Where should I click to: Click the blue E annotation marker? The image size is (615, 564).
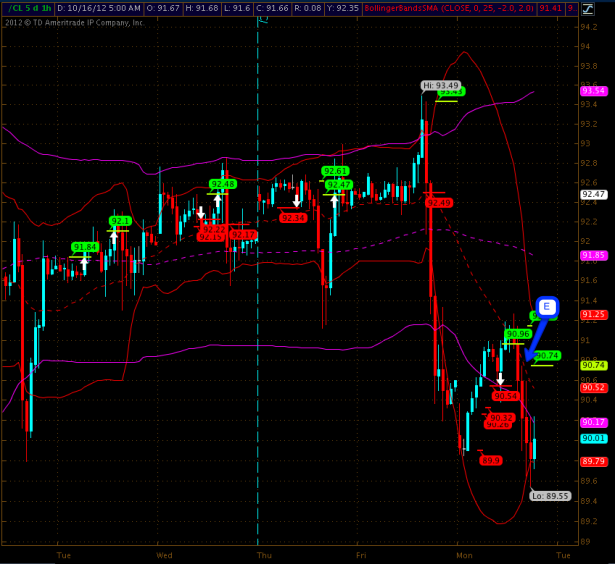[x=546, y=308]
